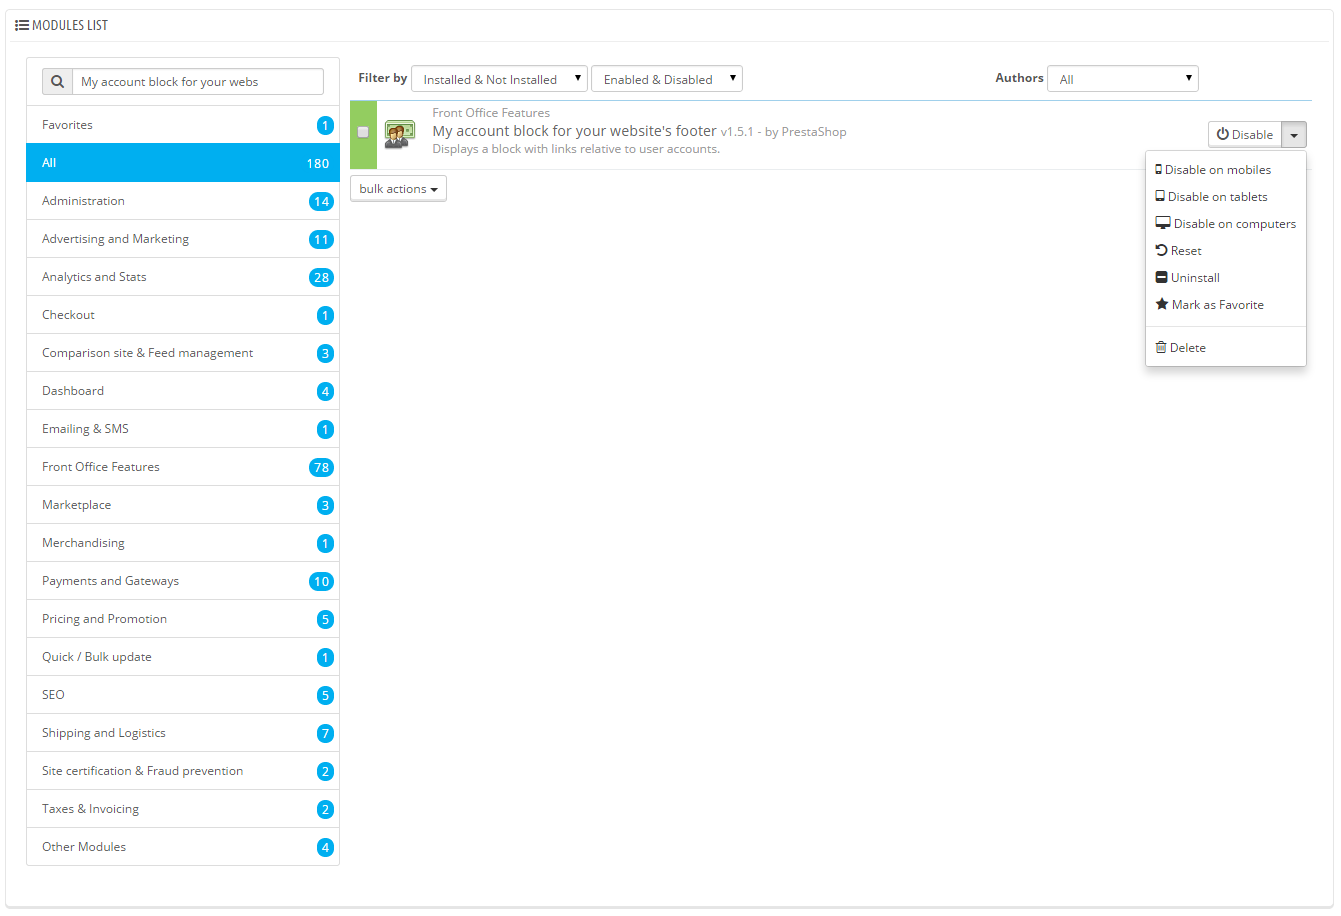1341x916 pixels.
Task: Click the 28 badge on Analytics and Stats
Action: click(321, 277)
